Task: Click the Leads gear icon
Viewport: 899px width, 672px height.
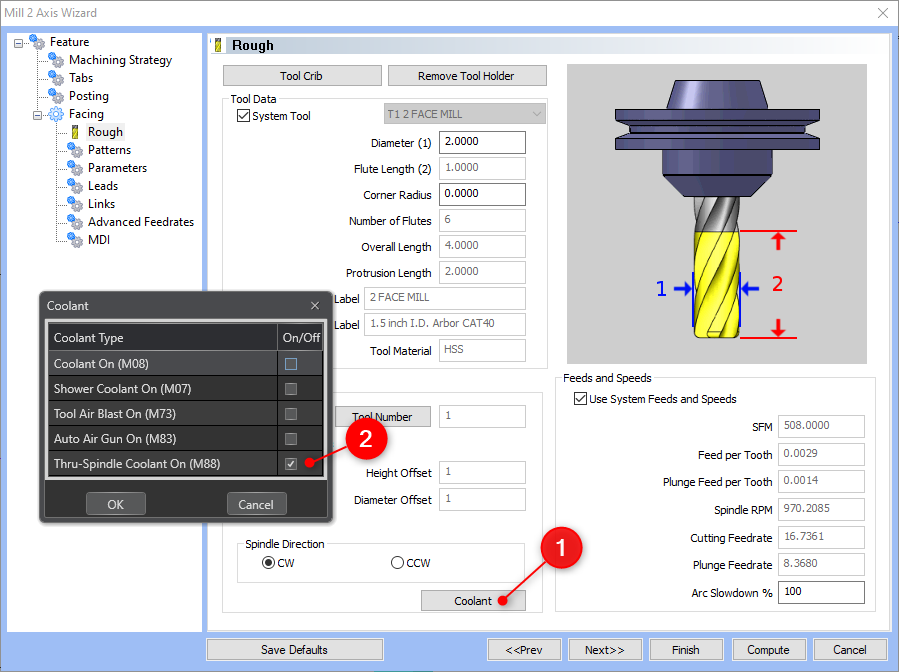Action: pos(75,186)
